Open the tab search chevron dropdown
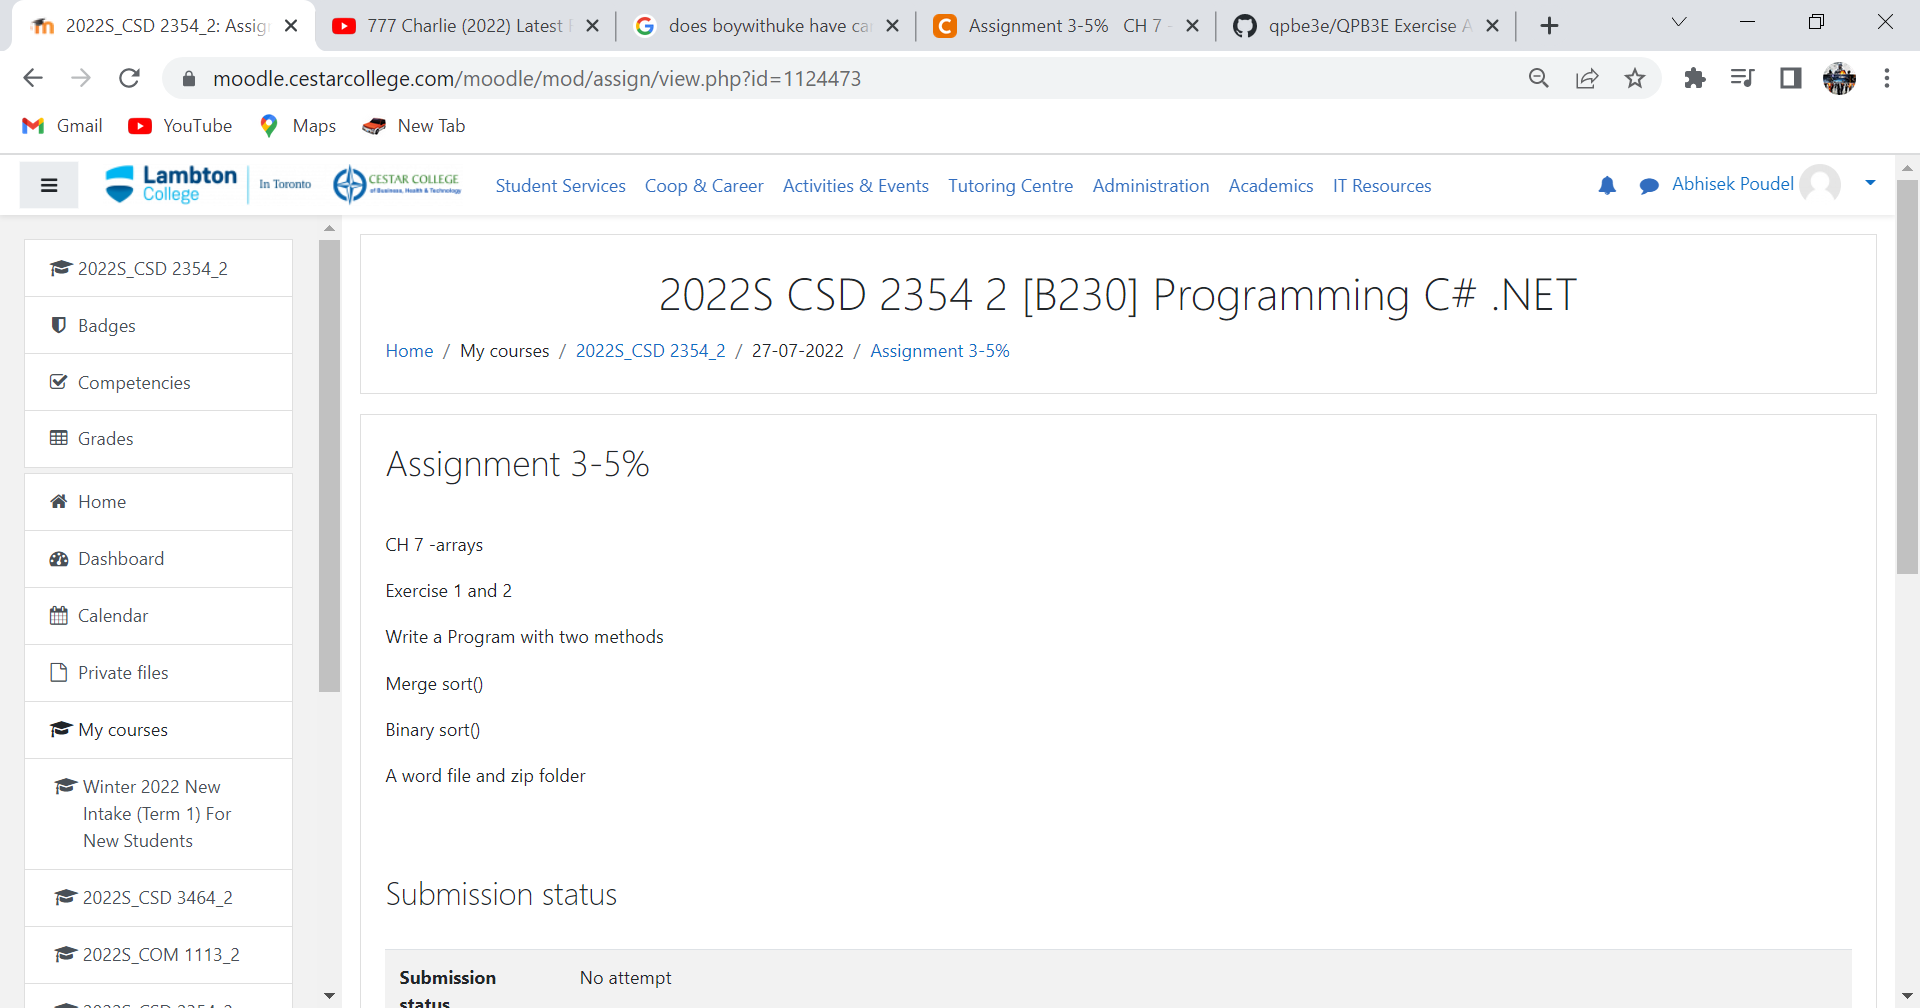The image size is (1920, 1008). 1679,21
